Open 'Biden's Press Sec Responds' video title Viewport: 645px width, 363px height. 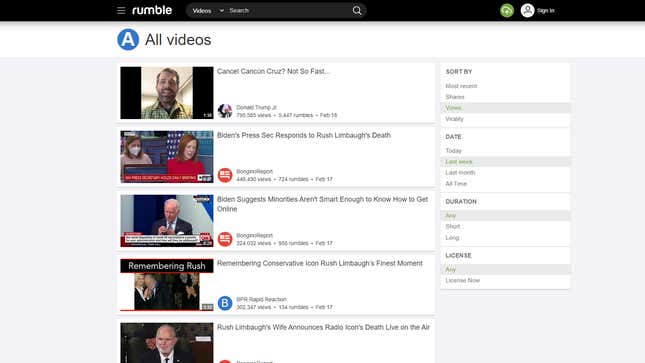coord(304,135)
